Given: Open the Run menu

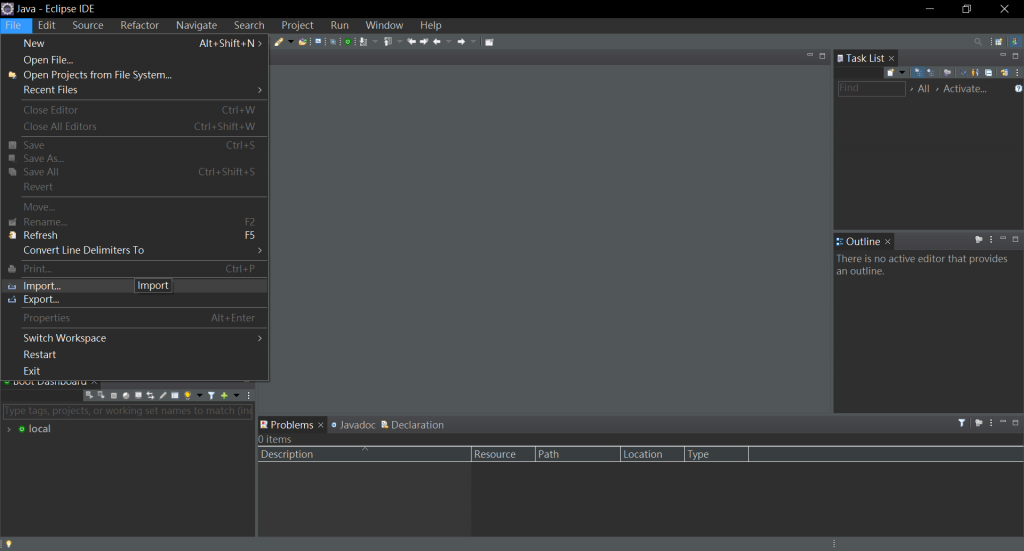Looking at the screenshot, I should pos(339,25).
